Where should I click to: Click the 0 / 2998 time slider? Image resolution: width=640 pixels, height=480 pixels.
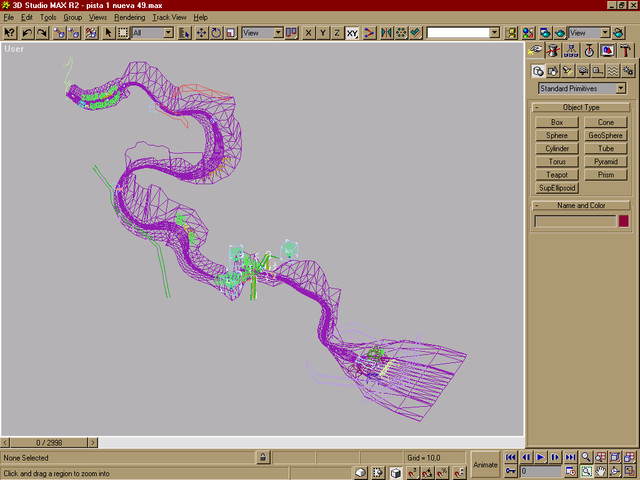click(x=49, y=442)
